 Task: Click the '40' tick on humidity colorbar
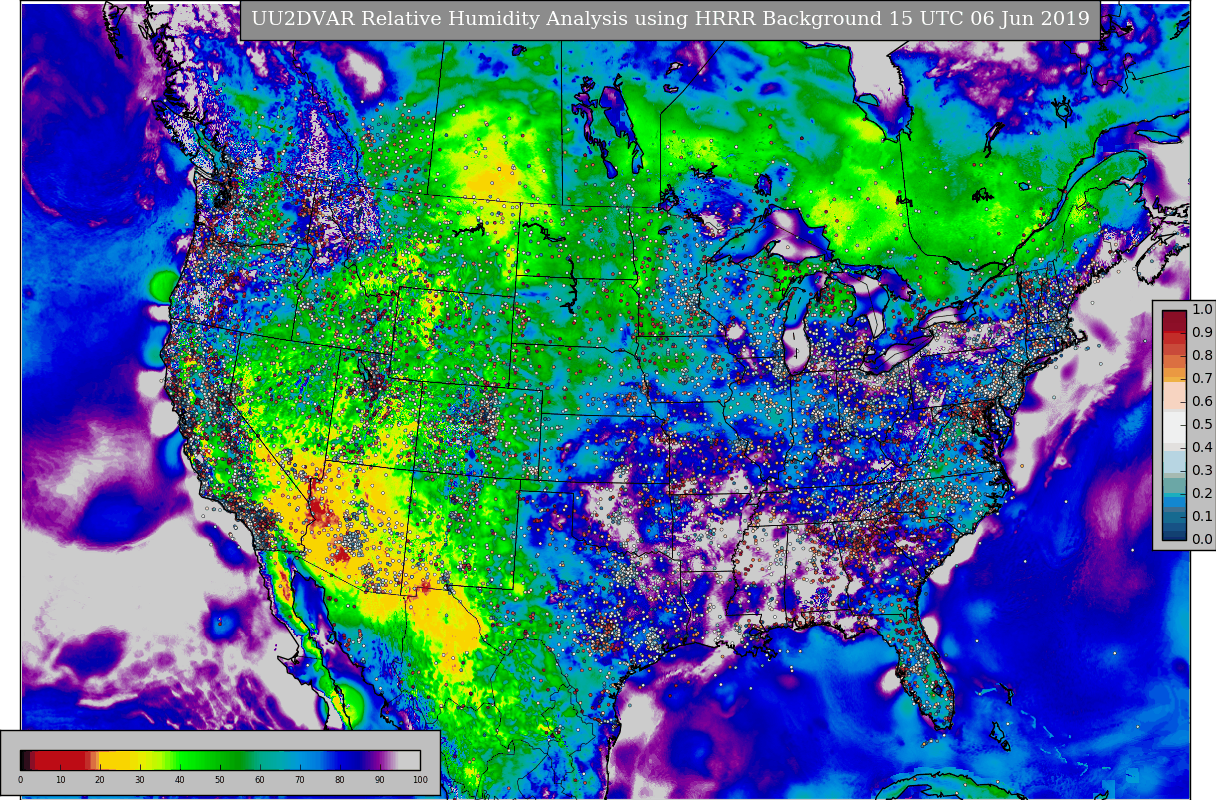pyautogui.click(x=180, y=780)
